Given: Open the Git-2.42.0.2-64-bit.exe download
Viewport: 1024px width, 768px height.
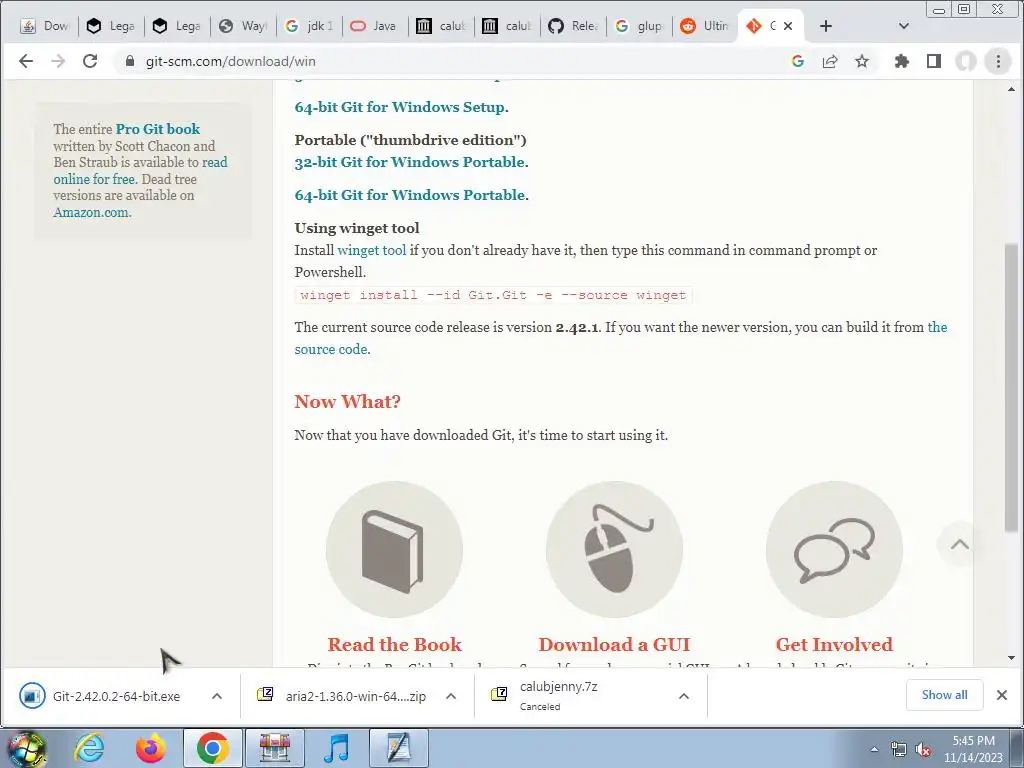Looking at the screenshot, I should click(x=116, y=696).
